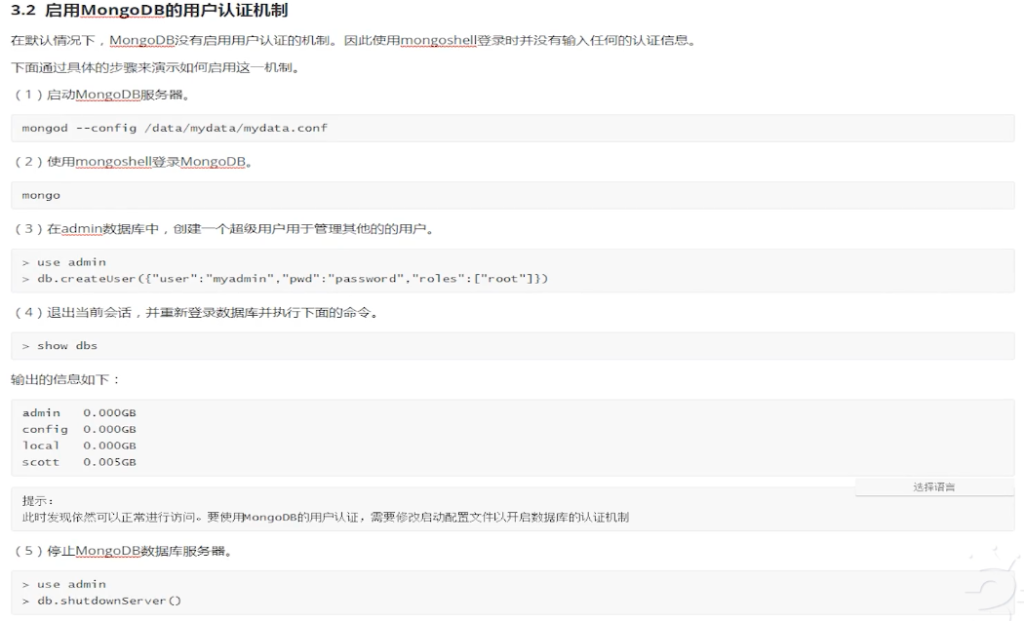Screen dimensions: 1024x621
Task: Click the mongod --config command line
Action: coord(175,128)
